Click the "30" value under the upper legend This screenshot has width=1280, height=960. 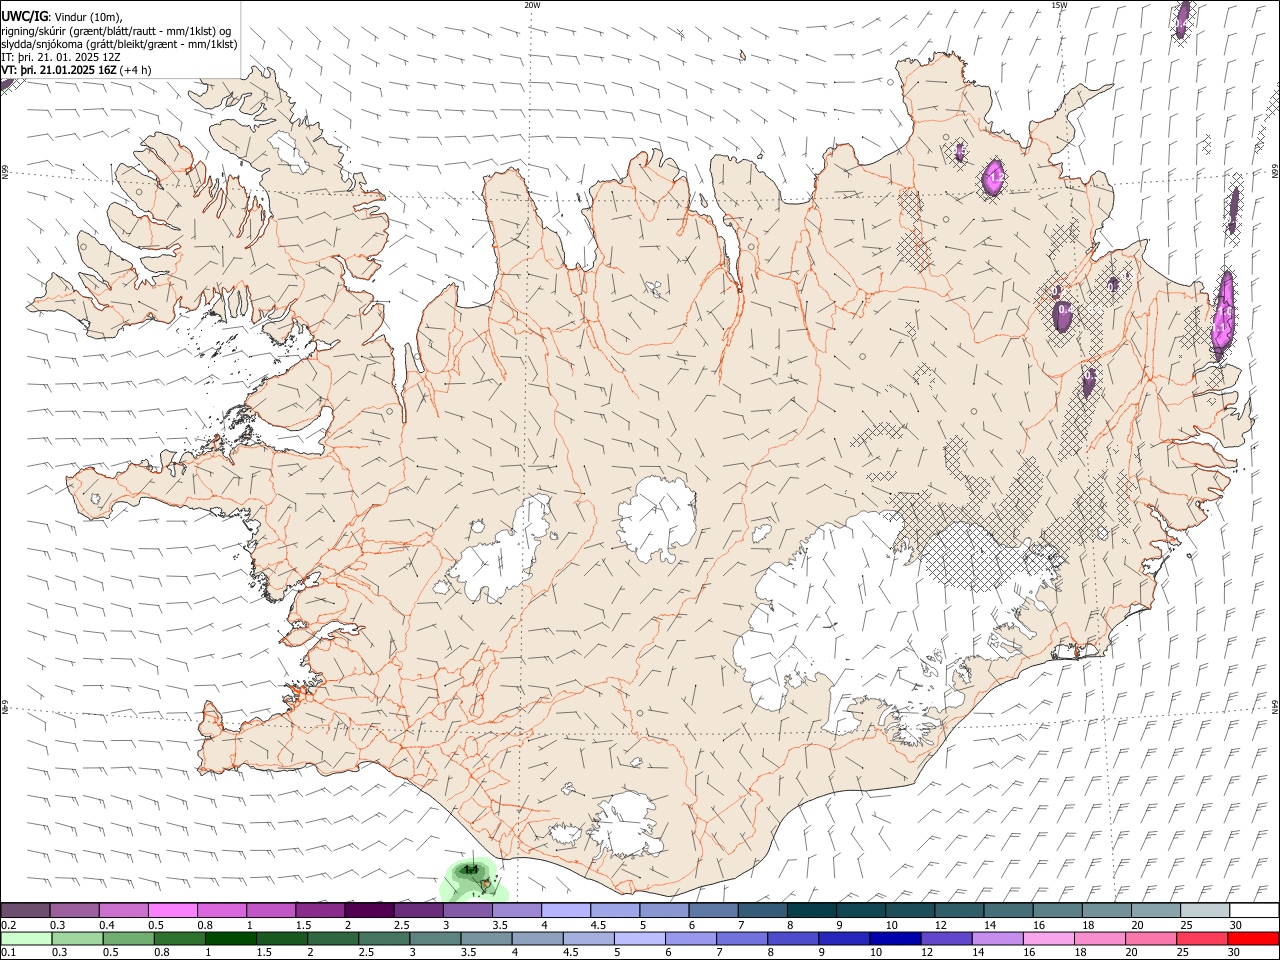click(x=1236, y=925)
